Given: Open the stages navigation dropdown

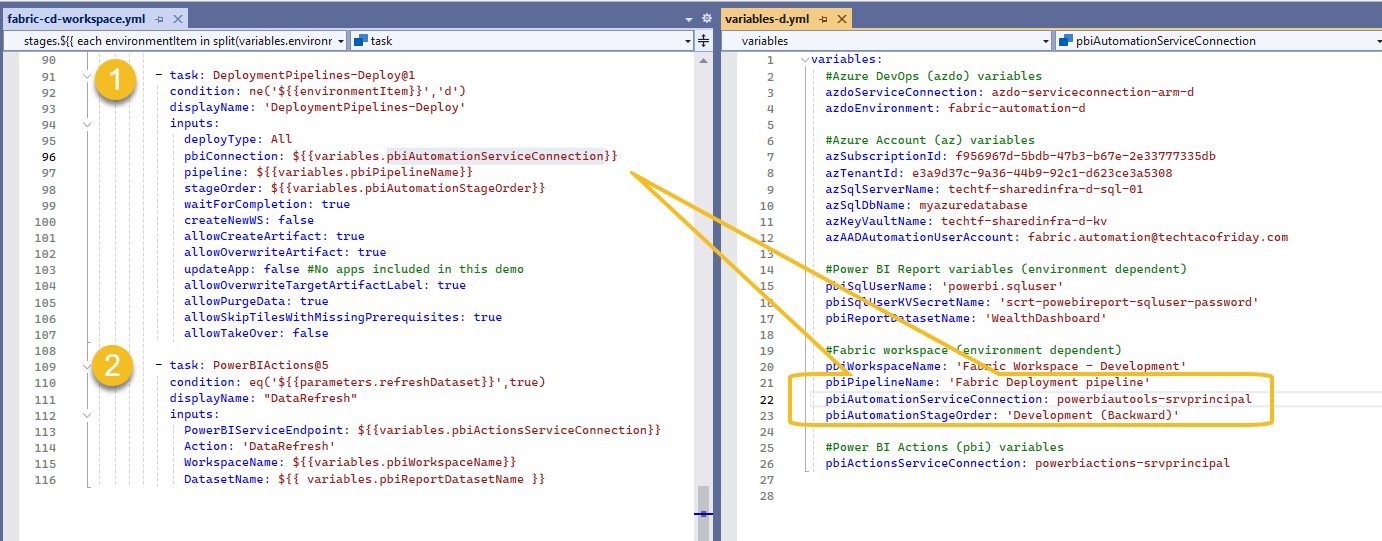Looking at the screenshot, I should (x=341, y=41).
